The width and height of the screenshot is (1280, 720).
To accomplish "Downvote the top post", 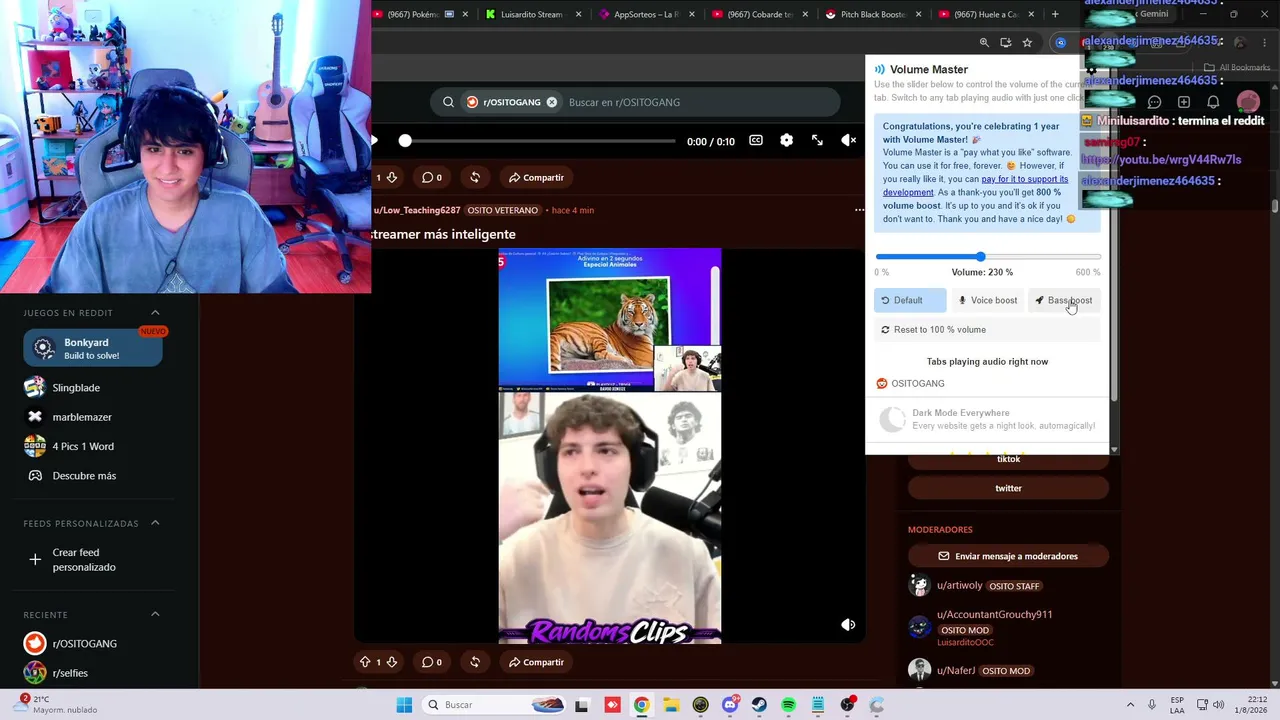I will (392, 178).
